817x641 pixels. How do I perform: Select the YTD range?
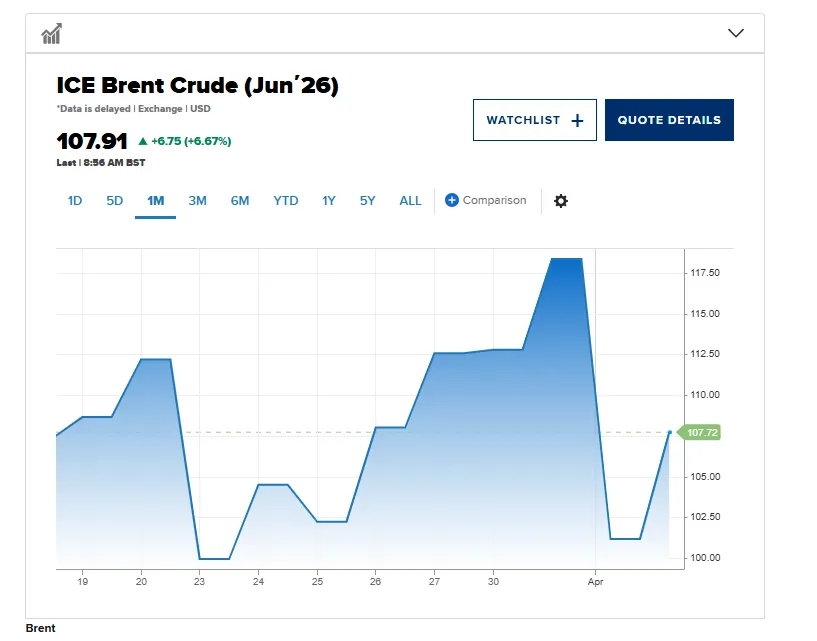point(286,201)
